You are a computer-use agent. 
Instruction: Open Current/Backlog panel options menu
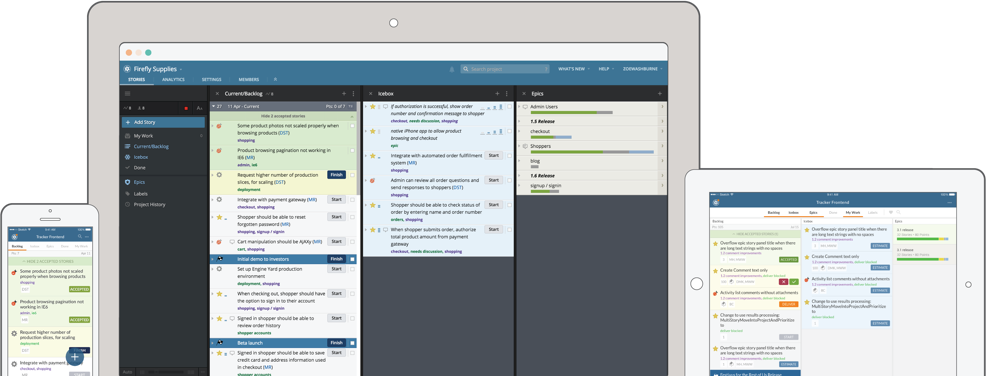point(353,93)
